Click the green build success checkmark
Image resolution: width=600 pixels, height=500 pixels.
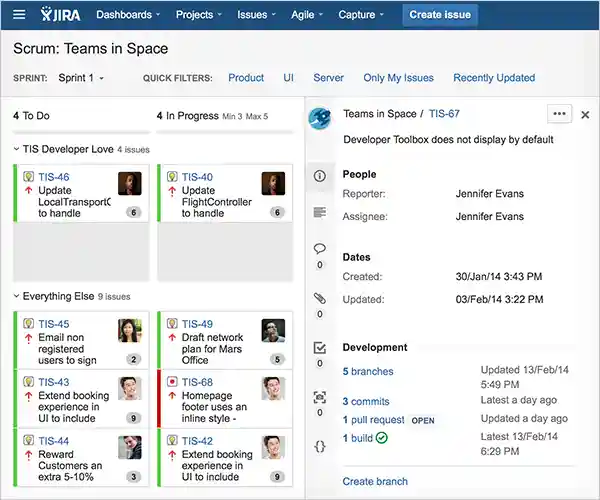[382, 438]
